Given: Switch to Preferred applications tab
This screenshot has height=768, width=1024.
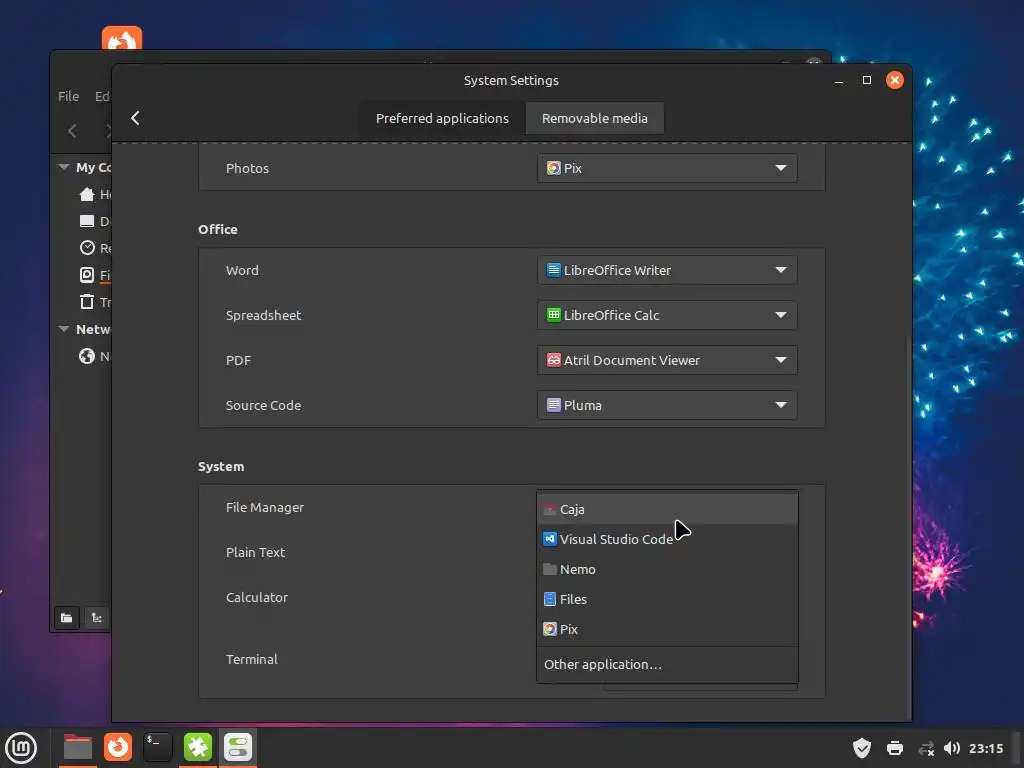Looking at the screenshot, I should coord(442,118).
